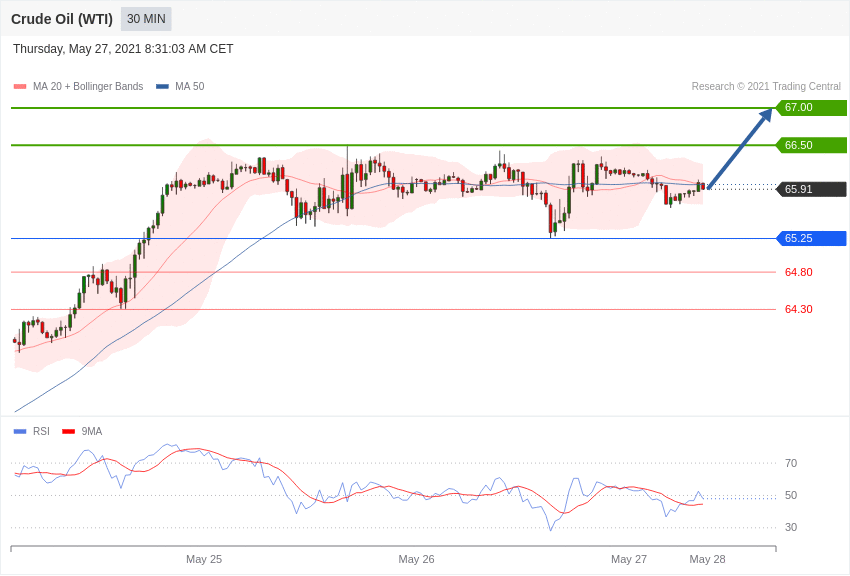Toggle the MA 20 + Bollinger Bands legend label
This screenshot has height=576, width=850.
[88, 87]
